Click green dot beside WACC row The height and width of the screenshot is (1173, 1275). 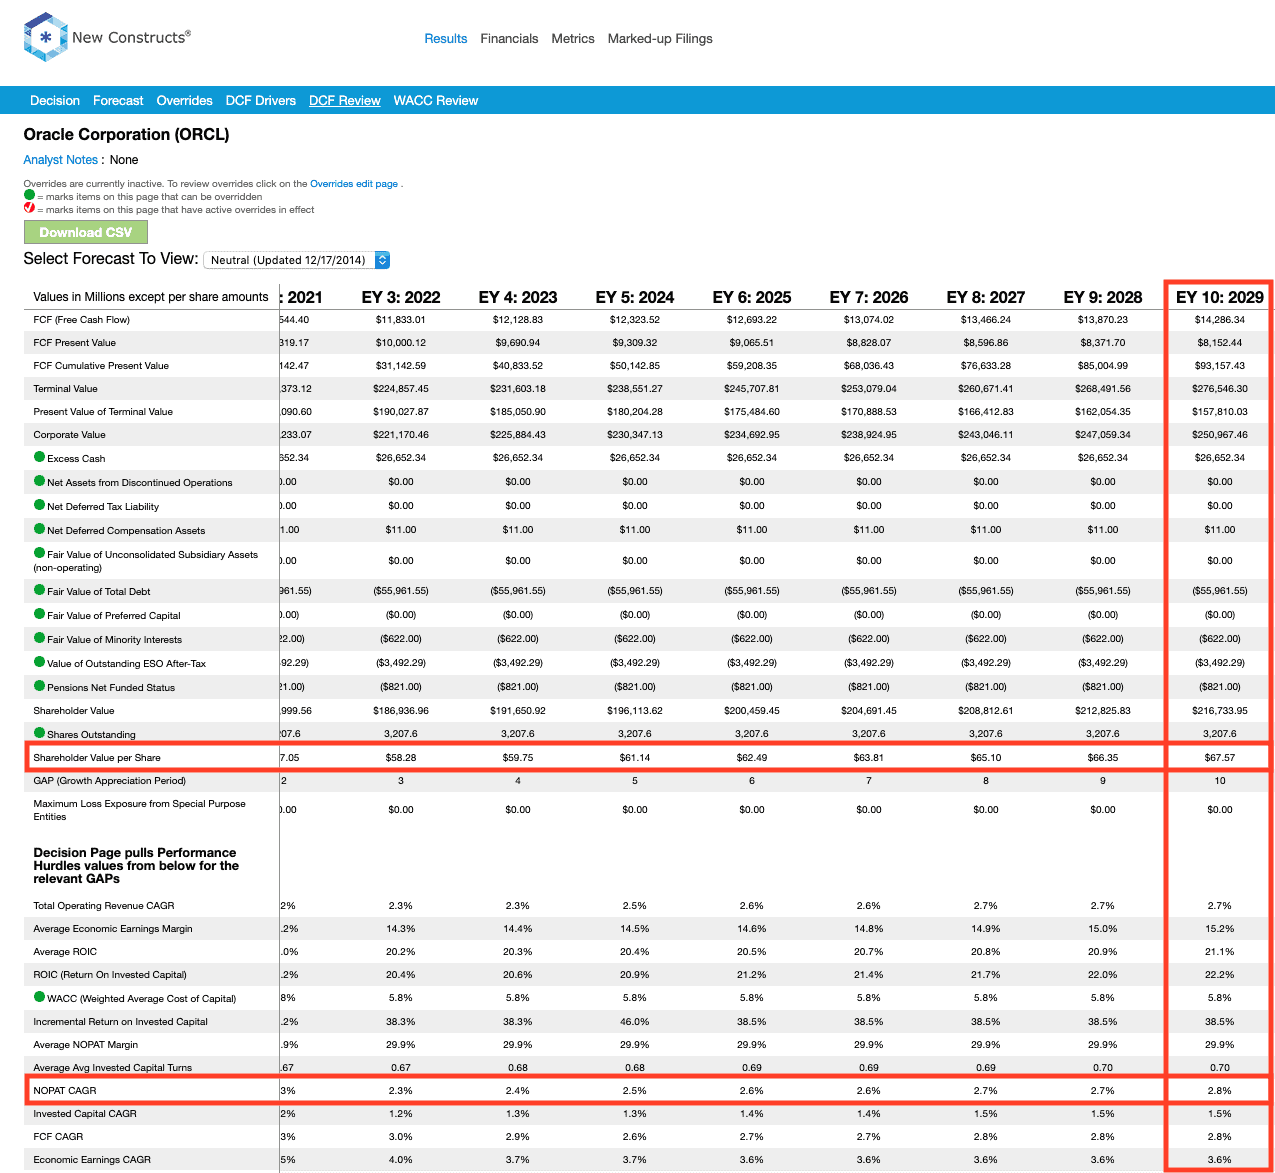pos(39,997)
